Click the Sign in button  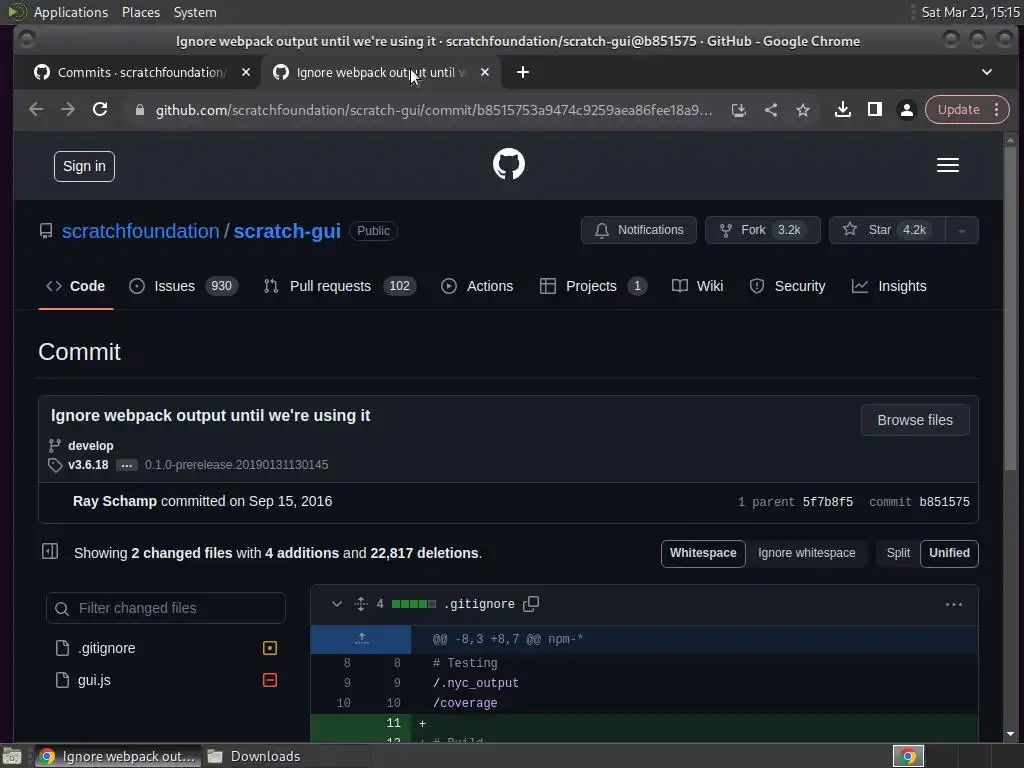pyautogui.click(x=84, y=167)
